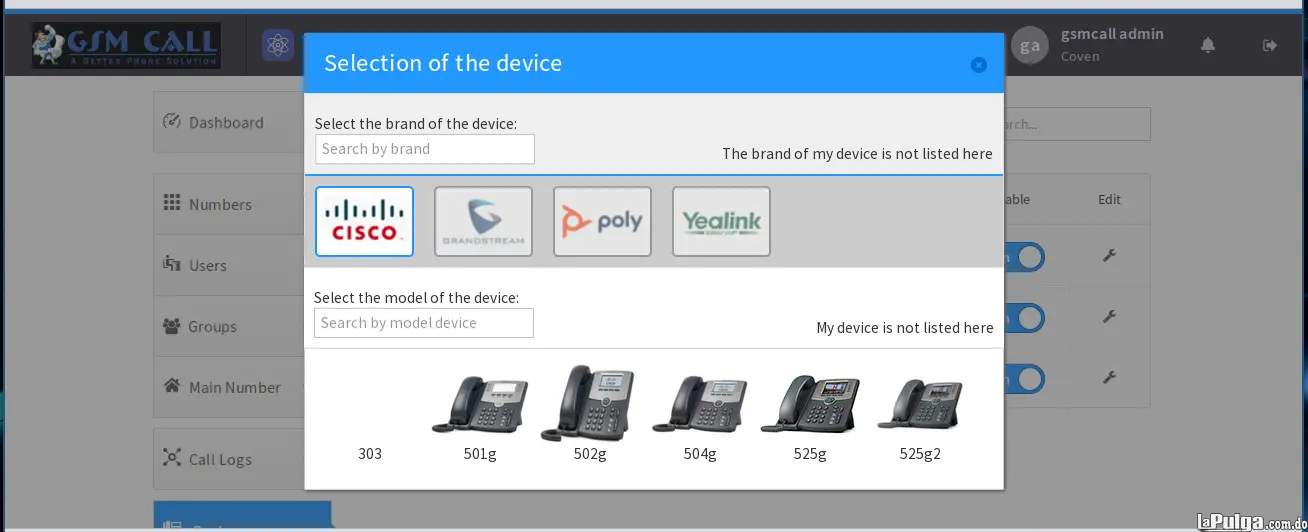Pick the Yealink brand tile
The width and height of the screenshot is (1308, 532).
click(x=721, y=221)
